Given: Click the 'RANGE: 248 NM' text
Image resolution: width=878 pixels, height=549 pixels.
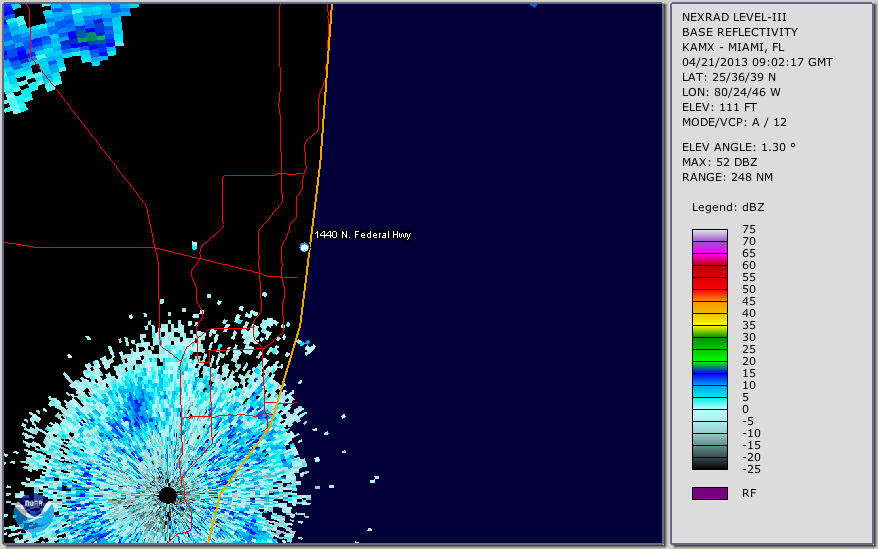Looking at the screenshot, I should [x=727, y=178].
